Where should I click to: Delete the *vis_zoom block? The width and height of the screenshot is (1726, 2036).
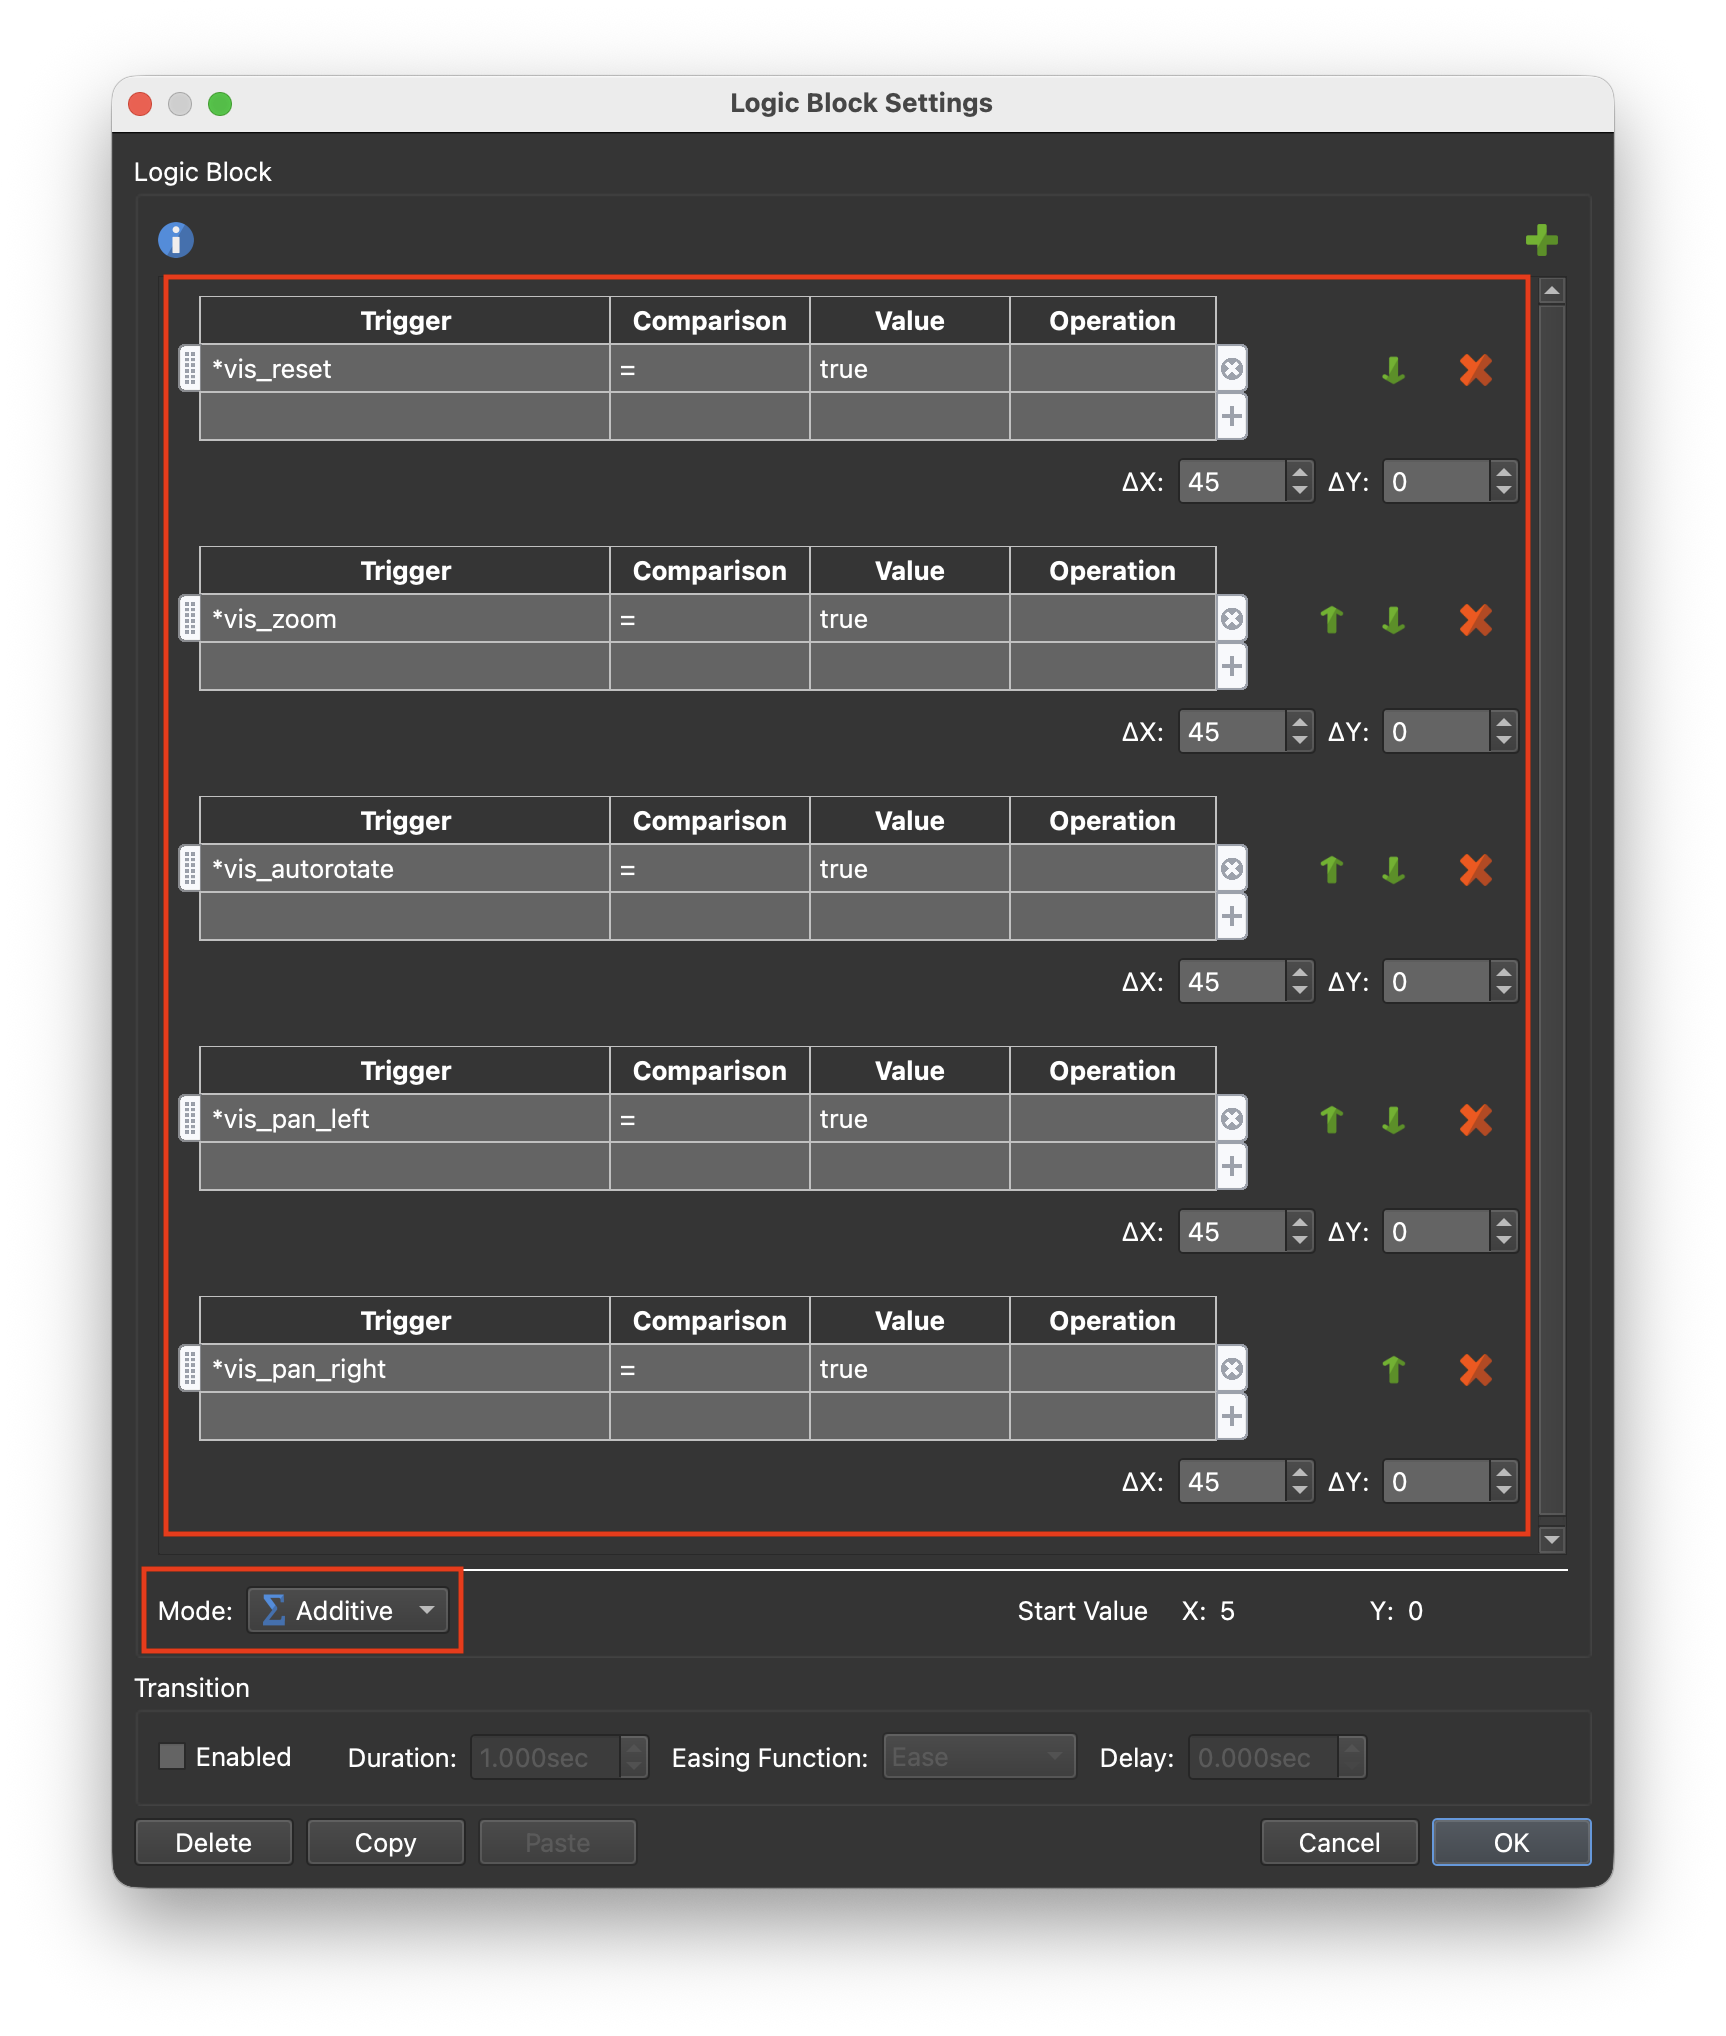point(1475,620)
